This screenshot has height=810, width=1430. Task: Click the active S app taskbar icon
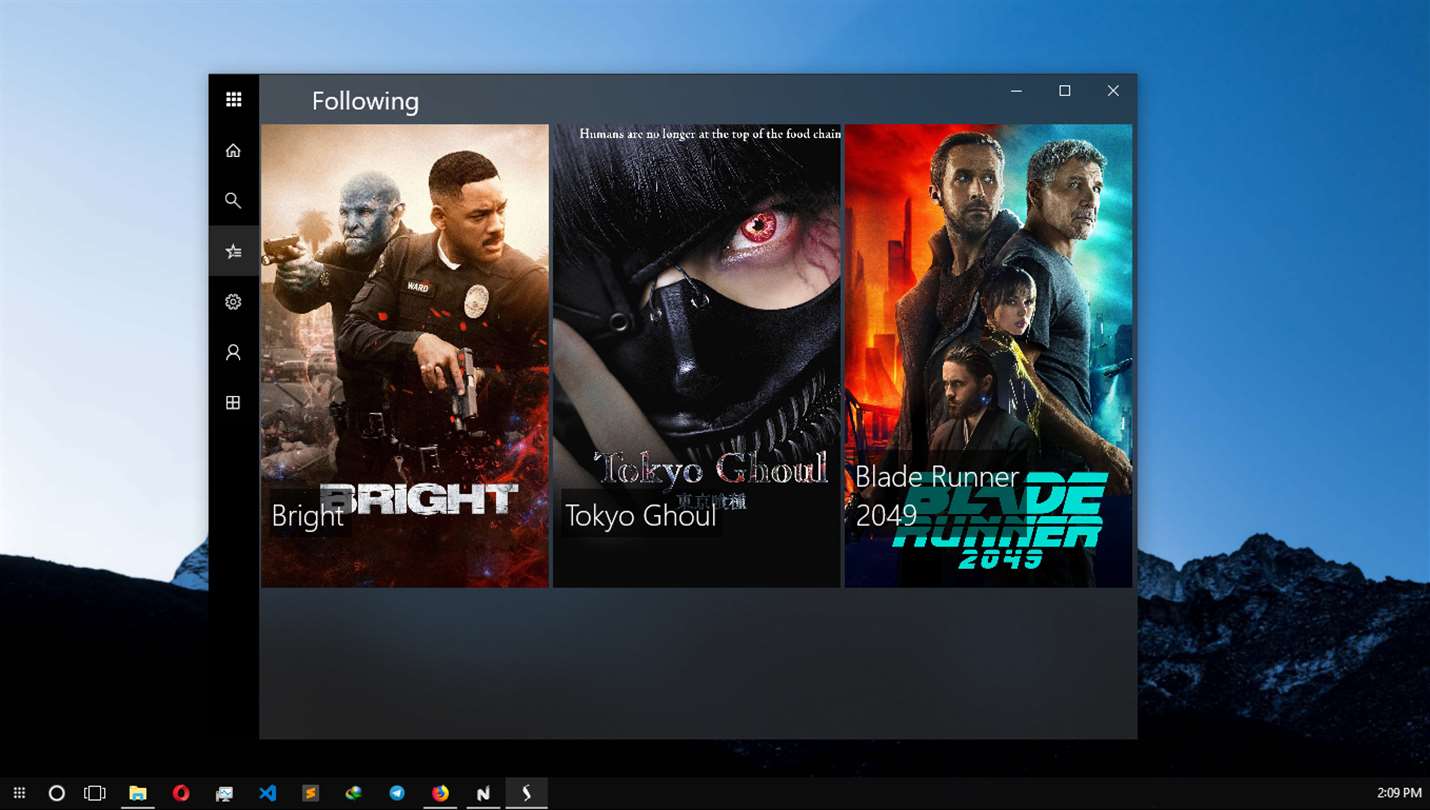pyautogui.click(x=526, y=793)
